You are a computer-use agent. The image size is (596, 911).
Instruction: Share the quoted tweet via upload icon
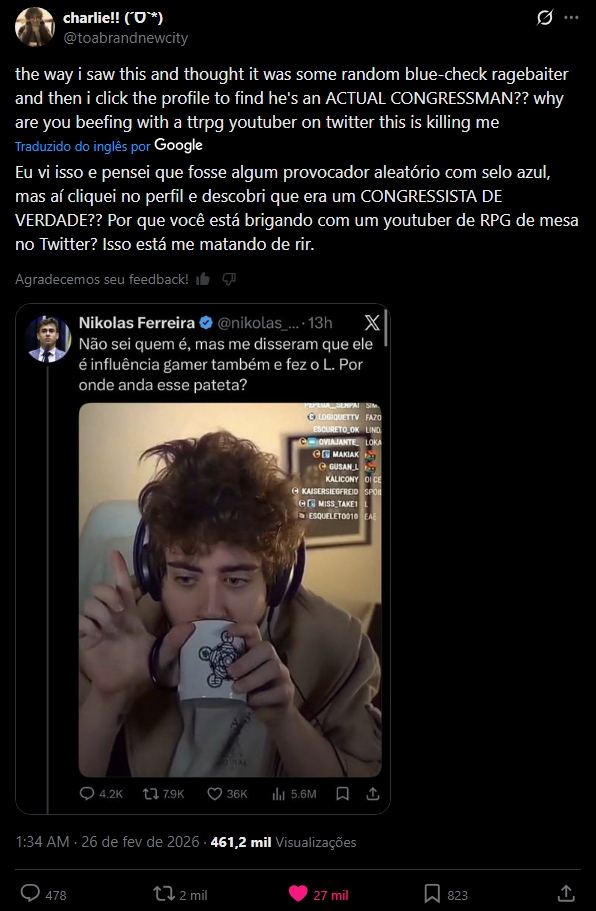click(373, 794)
